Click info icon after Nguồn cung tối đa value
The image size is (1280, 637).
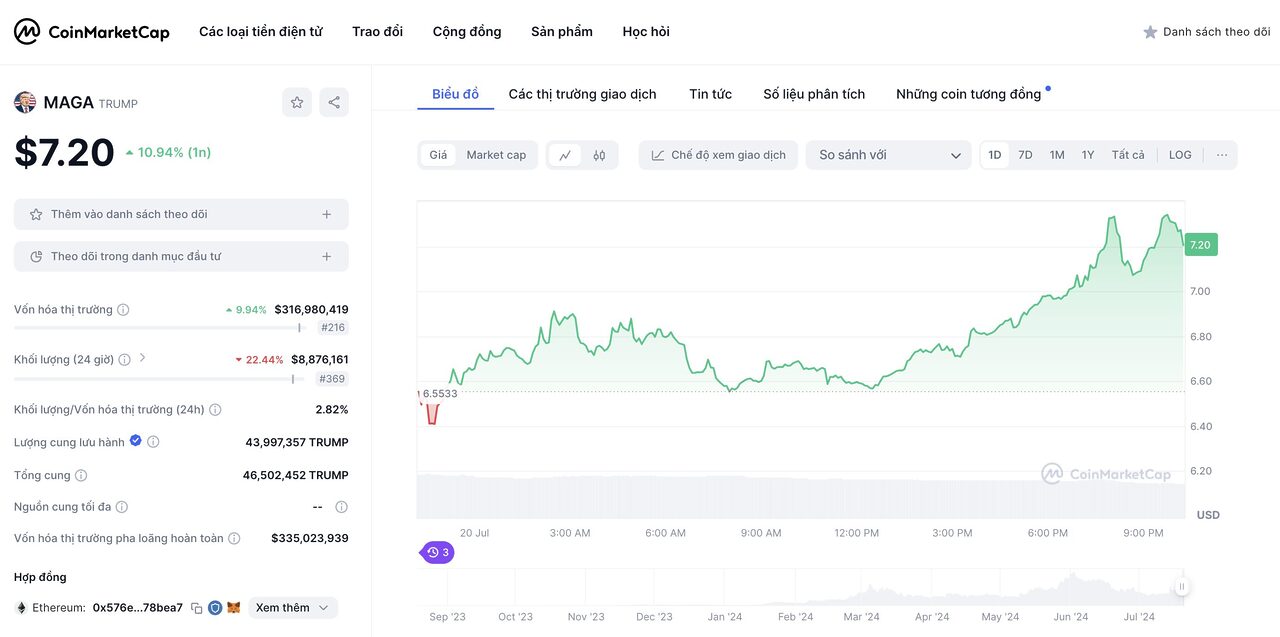[341, 507]
